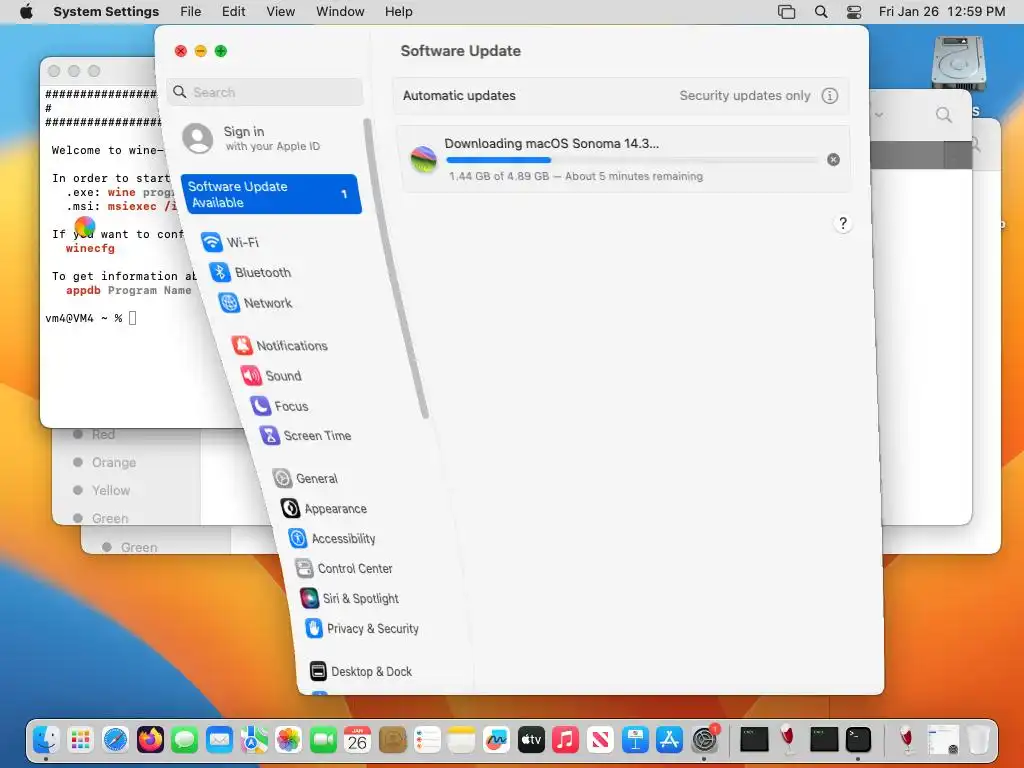This screenshot has width=1024, height=768.
Task: Open the App Store from the Dock
Action: pyautogui.click(x=669, y=740)
